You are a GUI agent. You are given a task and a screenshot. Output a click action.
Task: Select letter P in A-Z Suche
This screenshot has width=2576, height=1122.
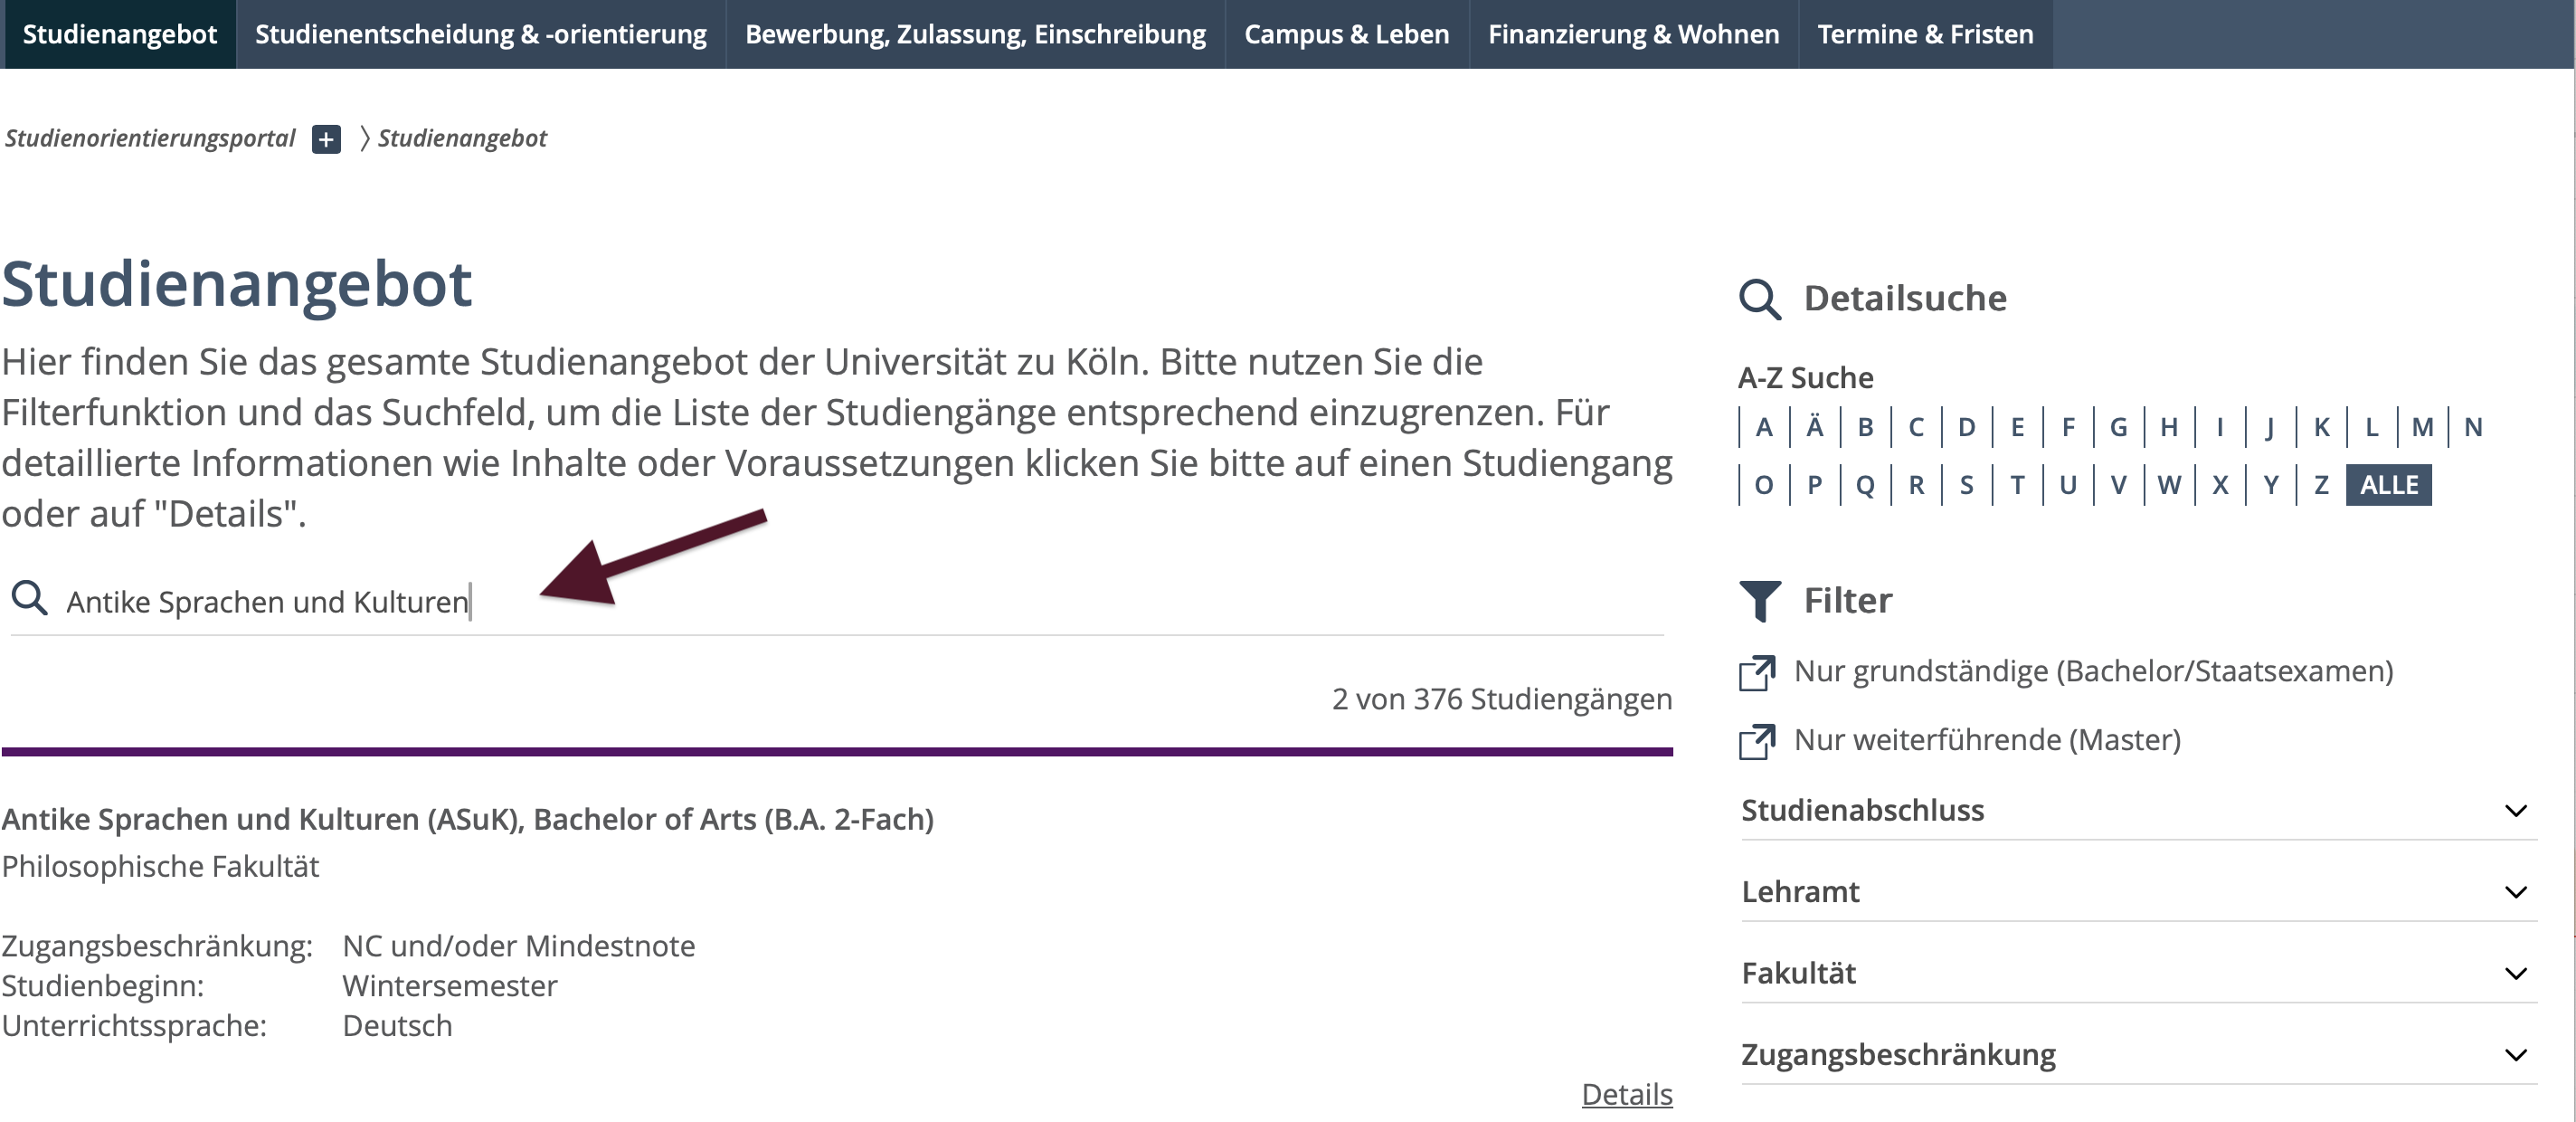pyautogui.click(x=1814, y=485)
